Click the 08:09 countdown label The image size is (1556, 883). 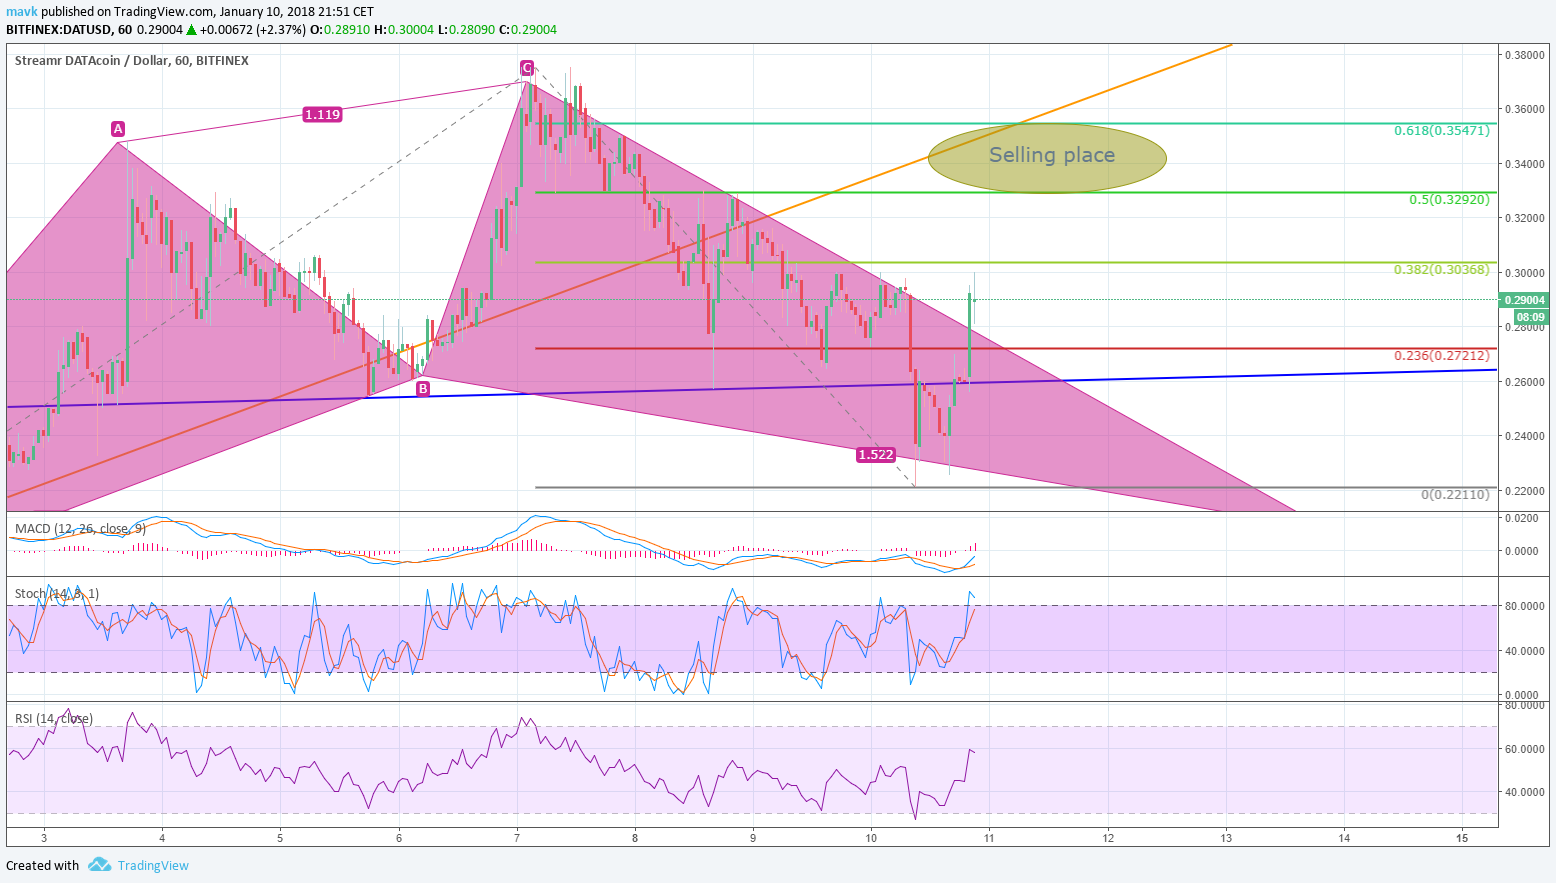1532,317
